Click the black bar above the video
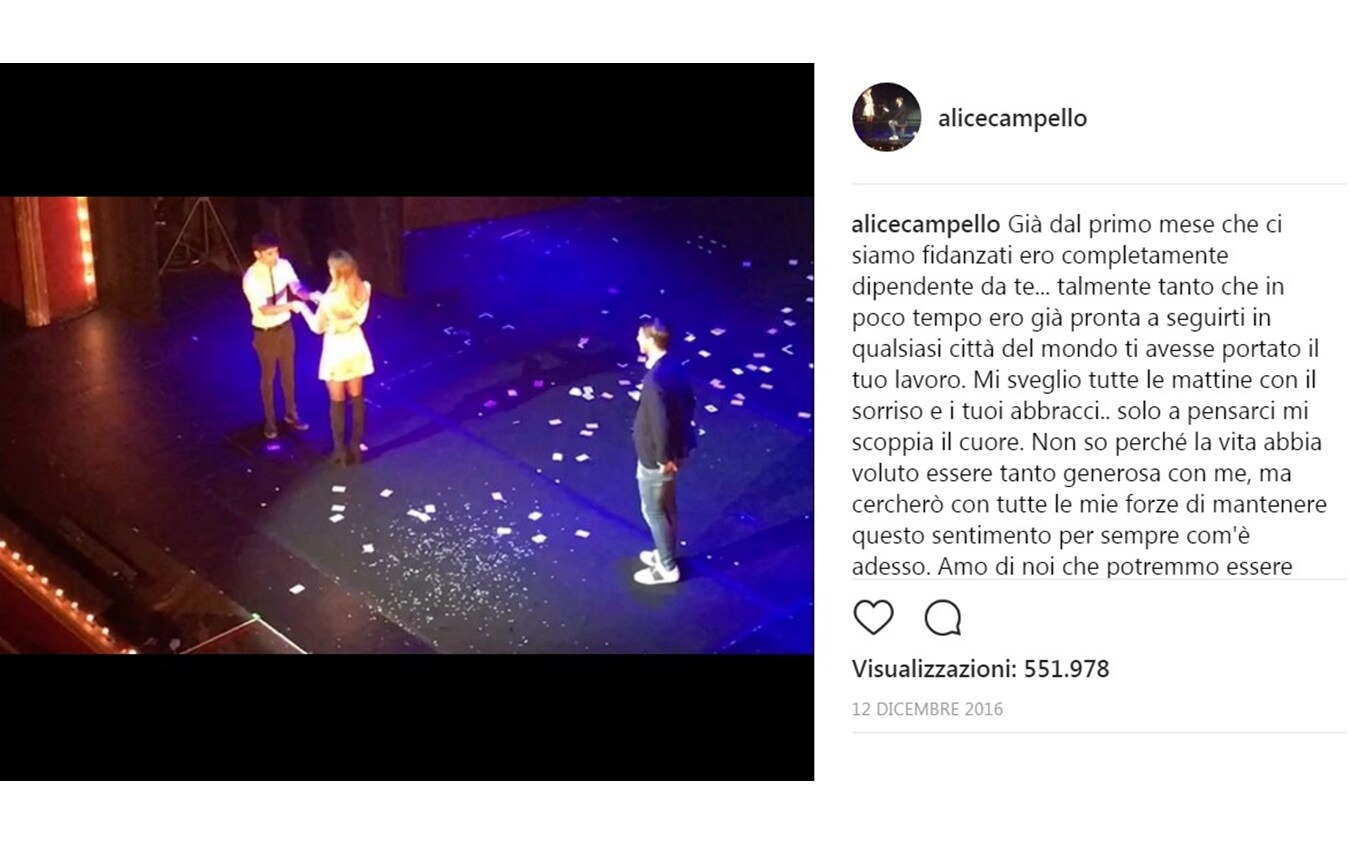The width and height of the screenshot is (1350, 845). [407, 129]
